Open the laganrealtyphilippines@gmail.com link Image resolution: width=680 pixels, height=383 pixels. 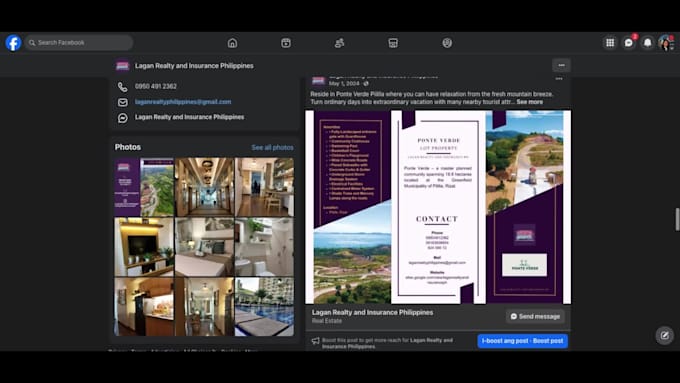click(x=183, y=101)
